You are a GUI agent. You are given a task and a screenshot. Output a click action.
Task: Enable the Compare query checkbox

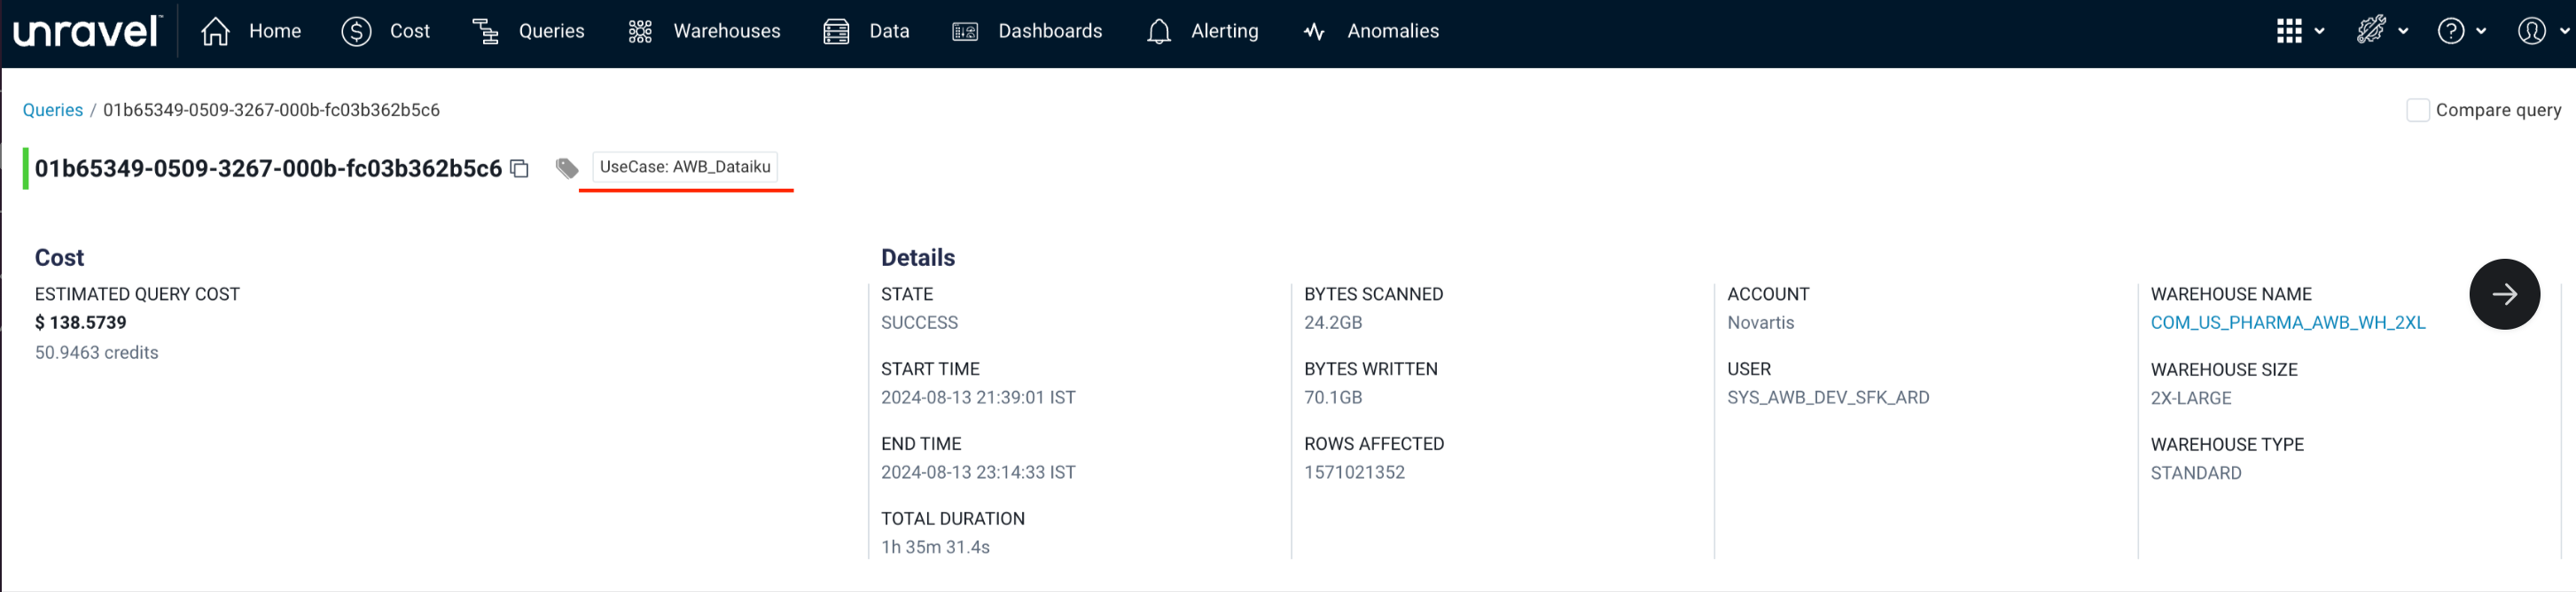click(x=2417, y=110)
